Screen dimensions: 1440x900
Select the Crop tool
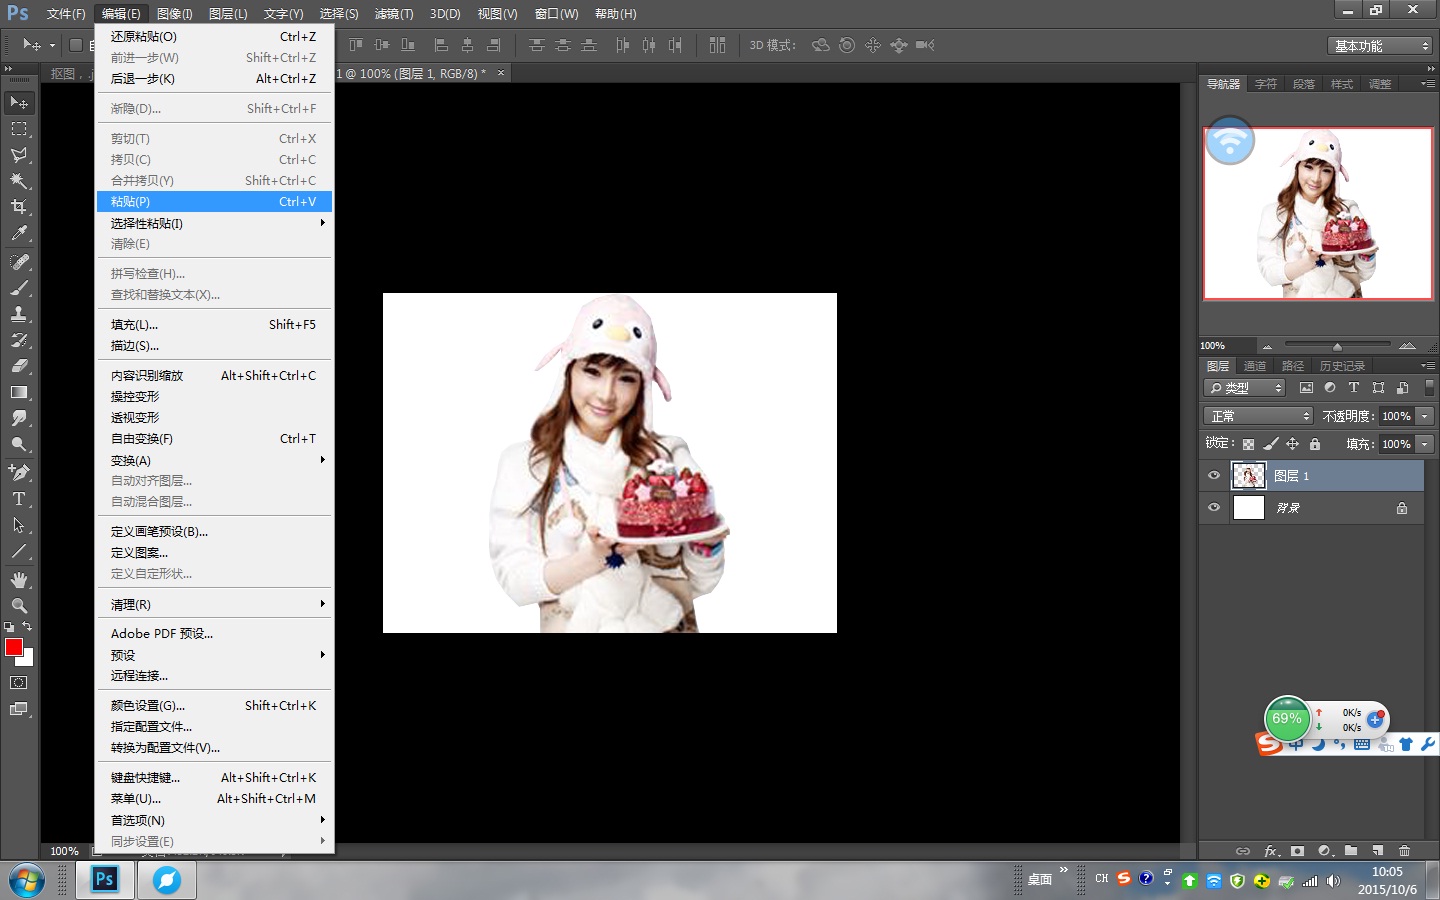coord(19,207)
